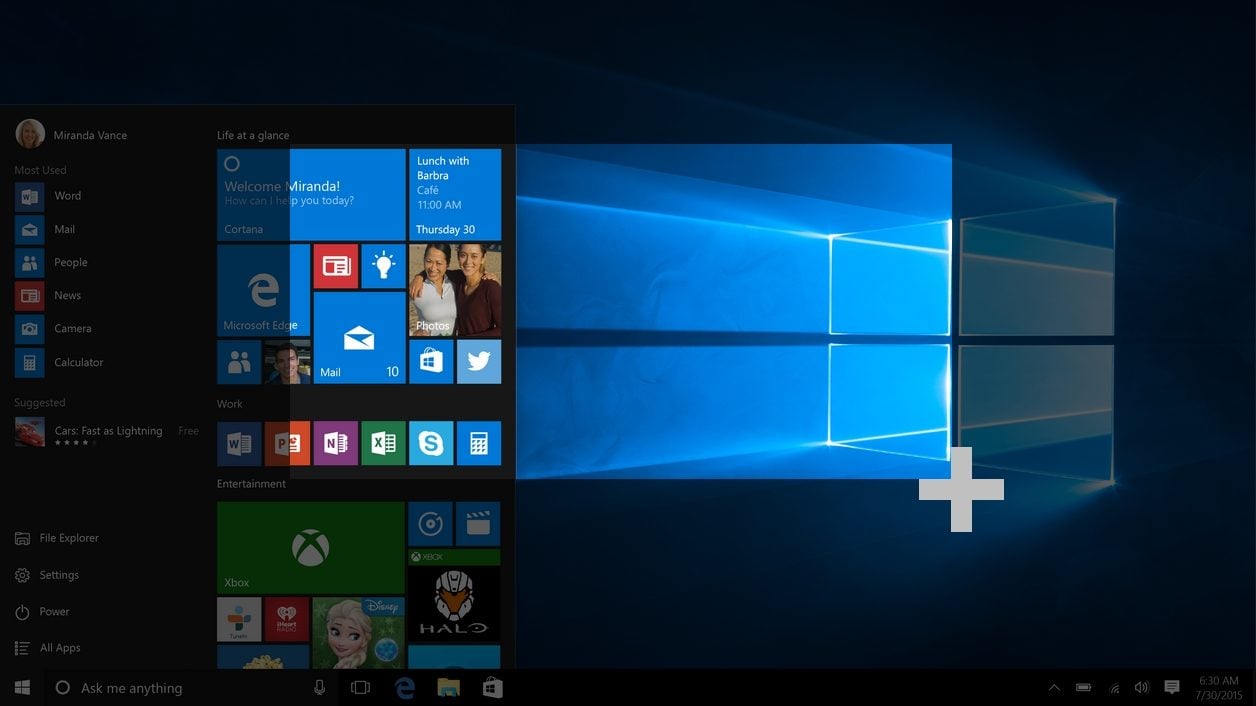Open File Explorer from the Start menu list

point(57,538)
